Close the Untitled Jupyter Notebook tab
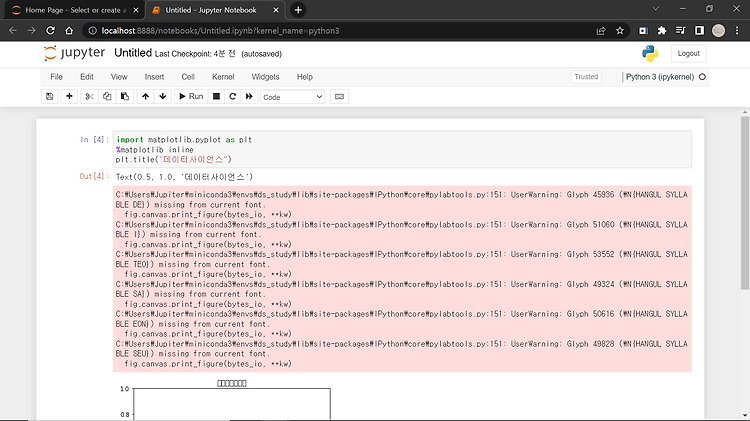 (276, 10)
